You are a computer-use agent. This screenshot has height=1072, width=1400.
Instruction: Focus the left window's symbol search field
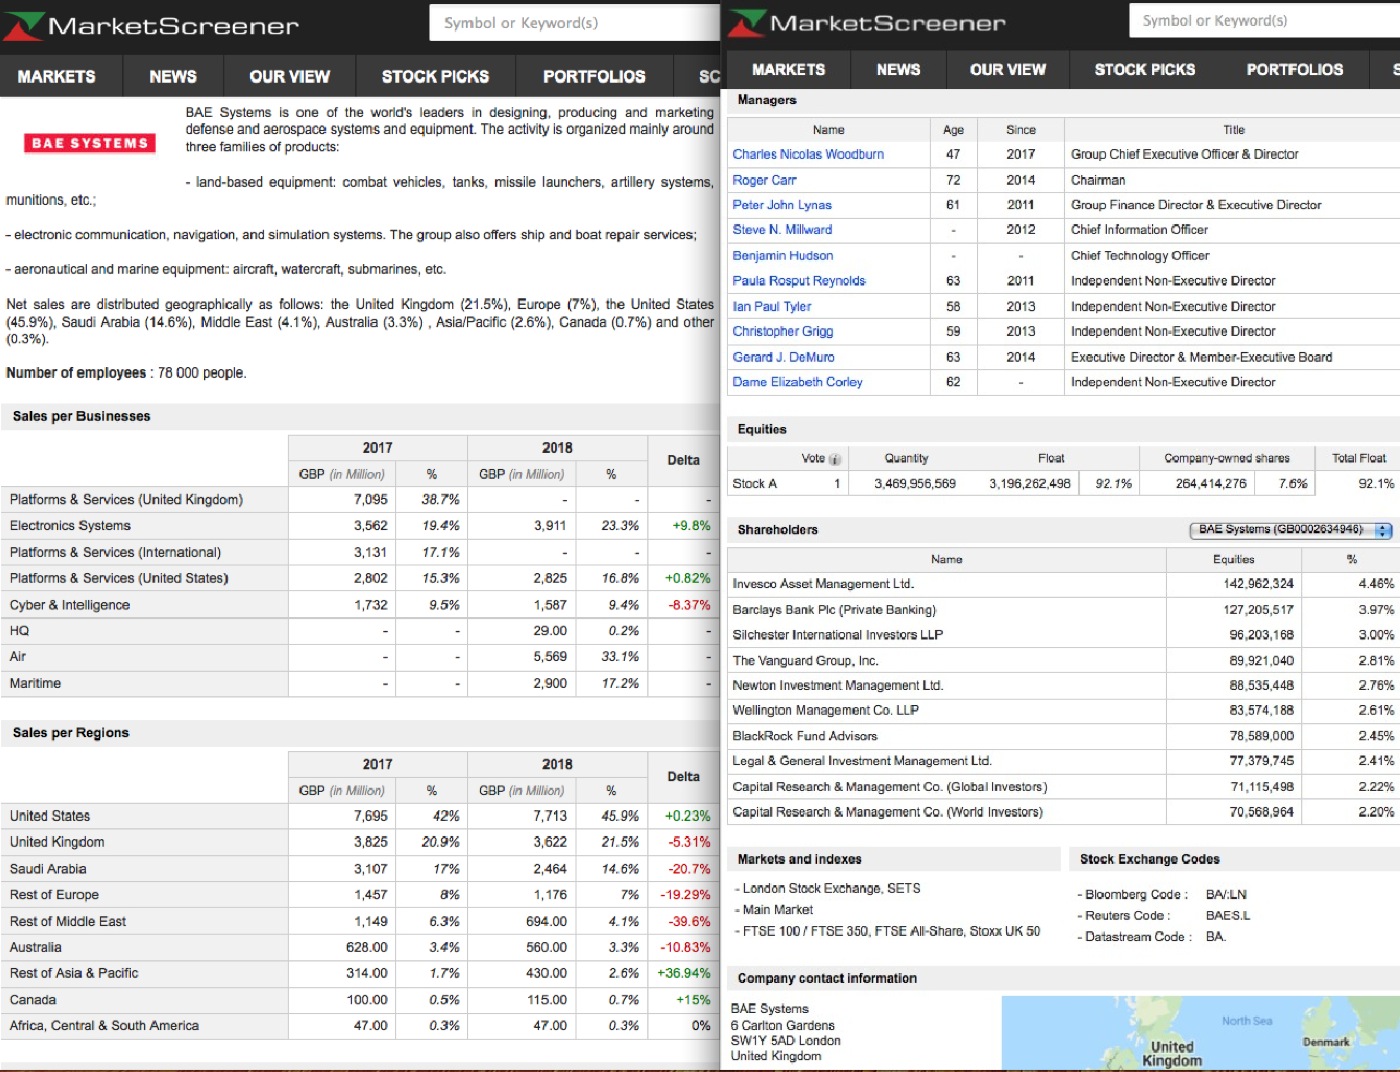point(574,23)
